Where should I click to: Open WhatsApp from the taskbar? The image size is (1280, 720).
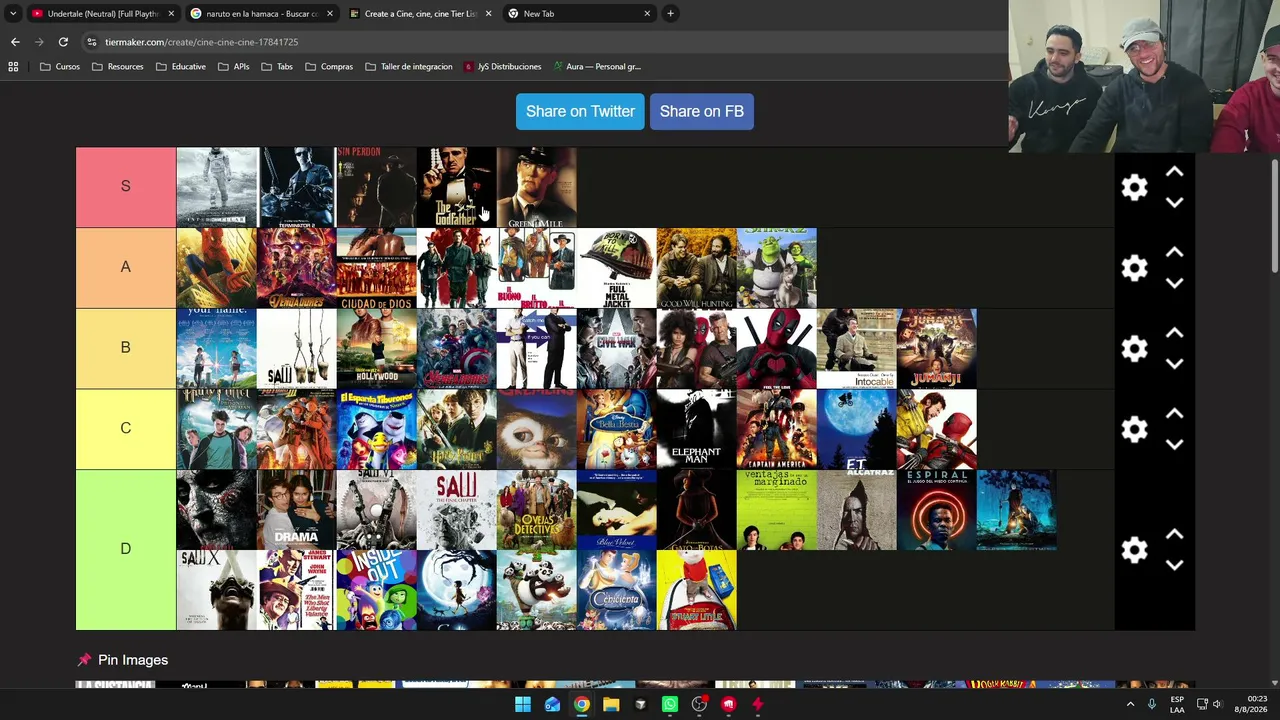(x=670, y=704)
